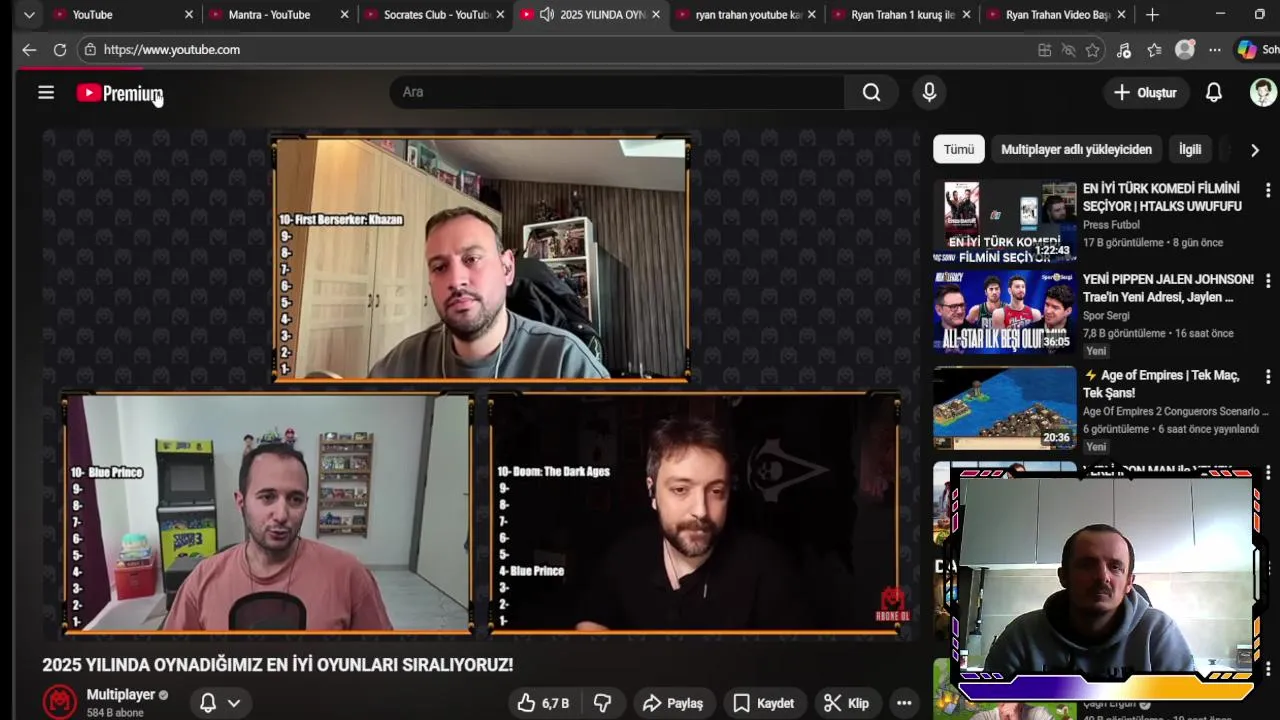Open more actions ellipsis below the video
1280x720 pixels.
pyautogui.click(x=904, y=703)
